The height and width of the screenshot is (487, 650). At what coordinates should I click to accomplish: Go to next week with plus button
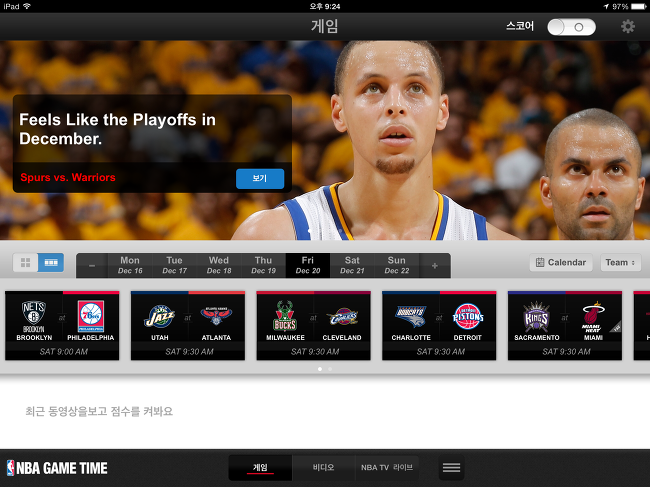coord(435,265)
